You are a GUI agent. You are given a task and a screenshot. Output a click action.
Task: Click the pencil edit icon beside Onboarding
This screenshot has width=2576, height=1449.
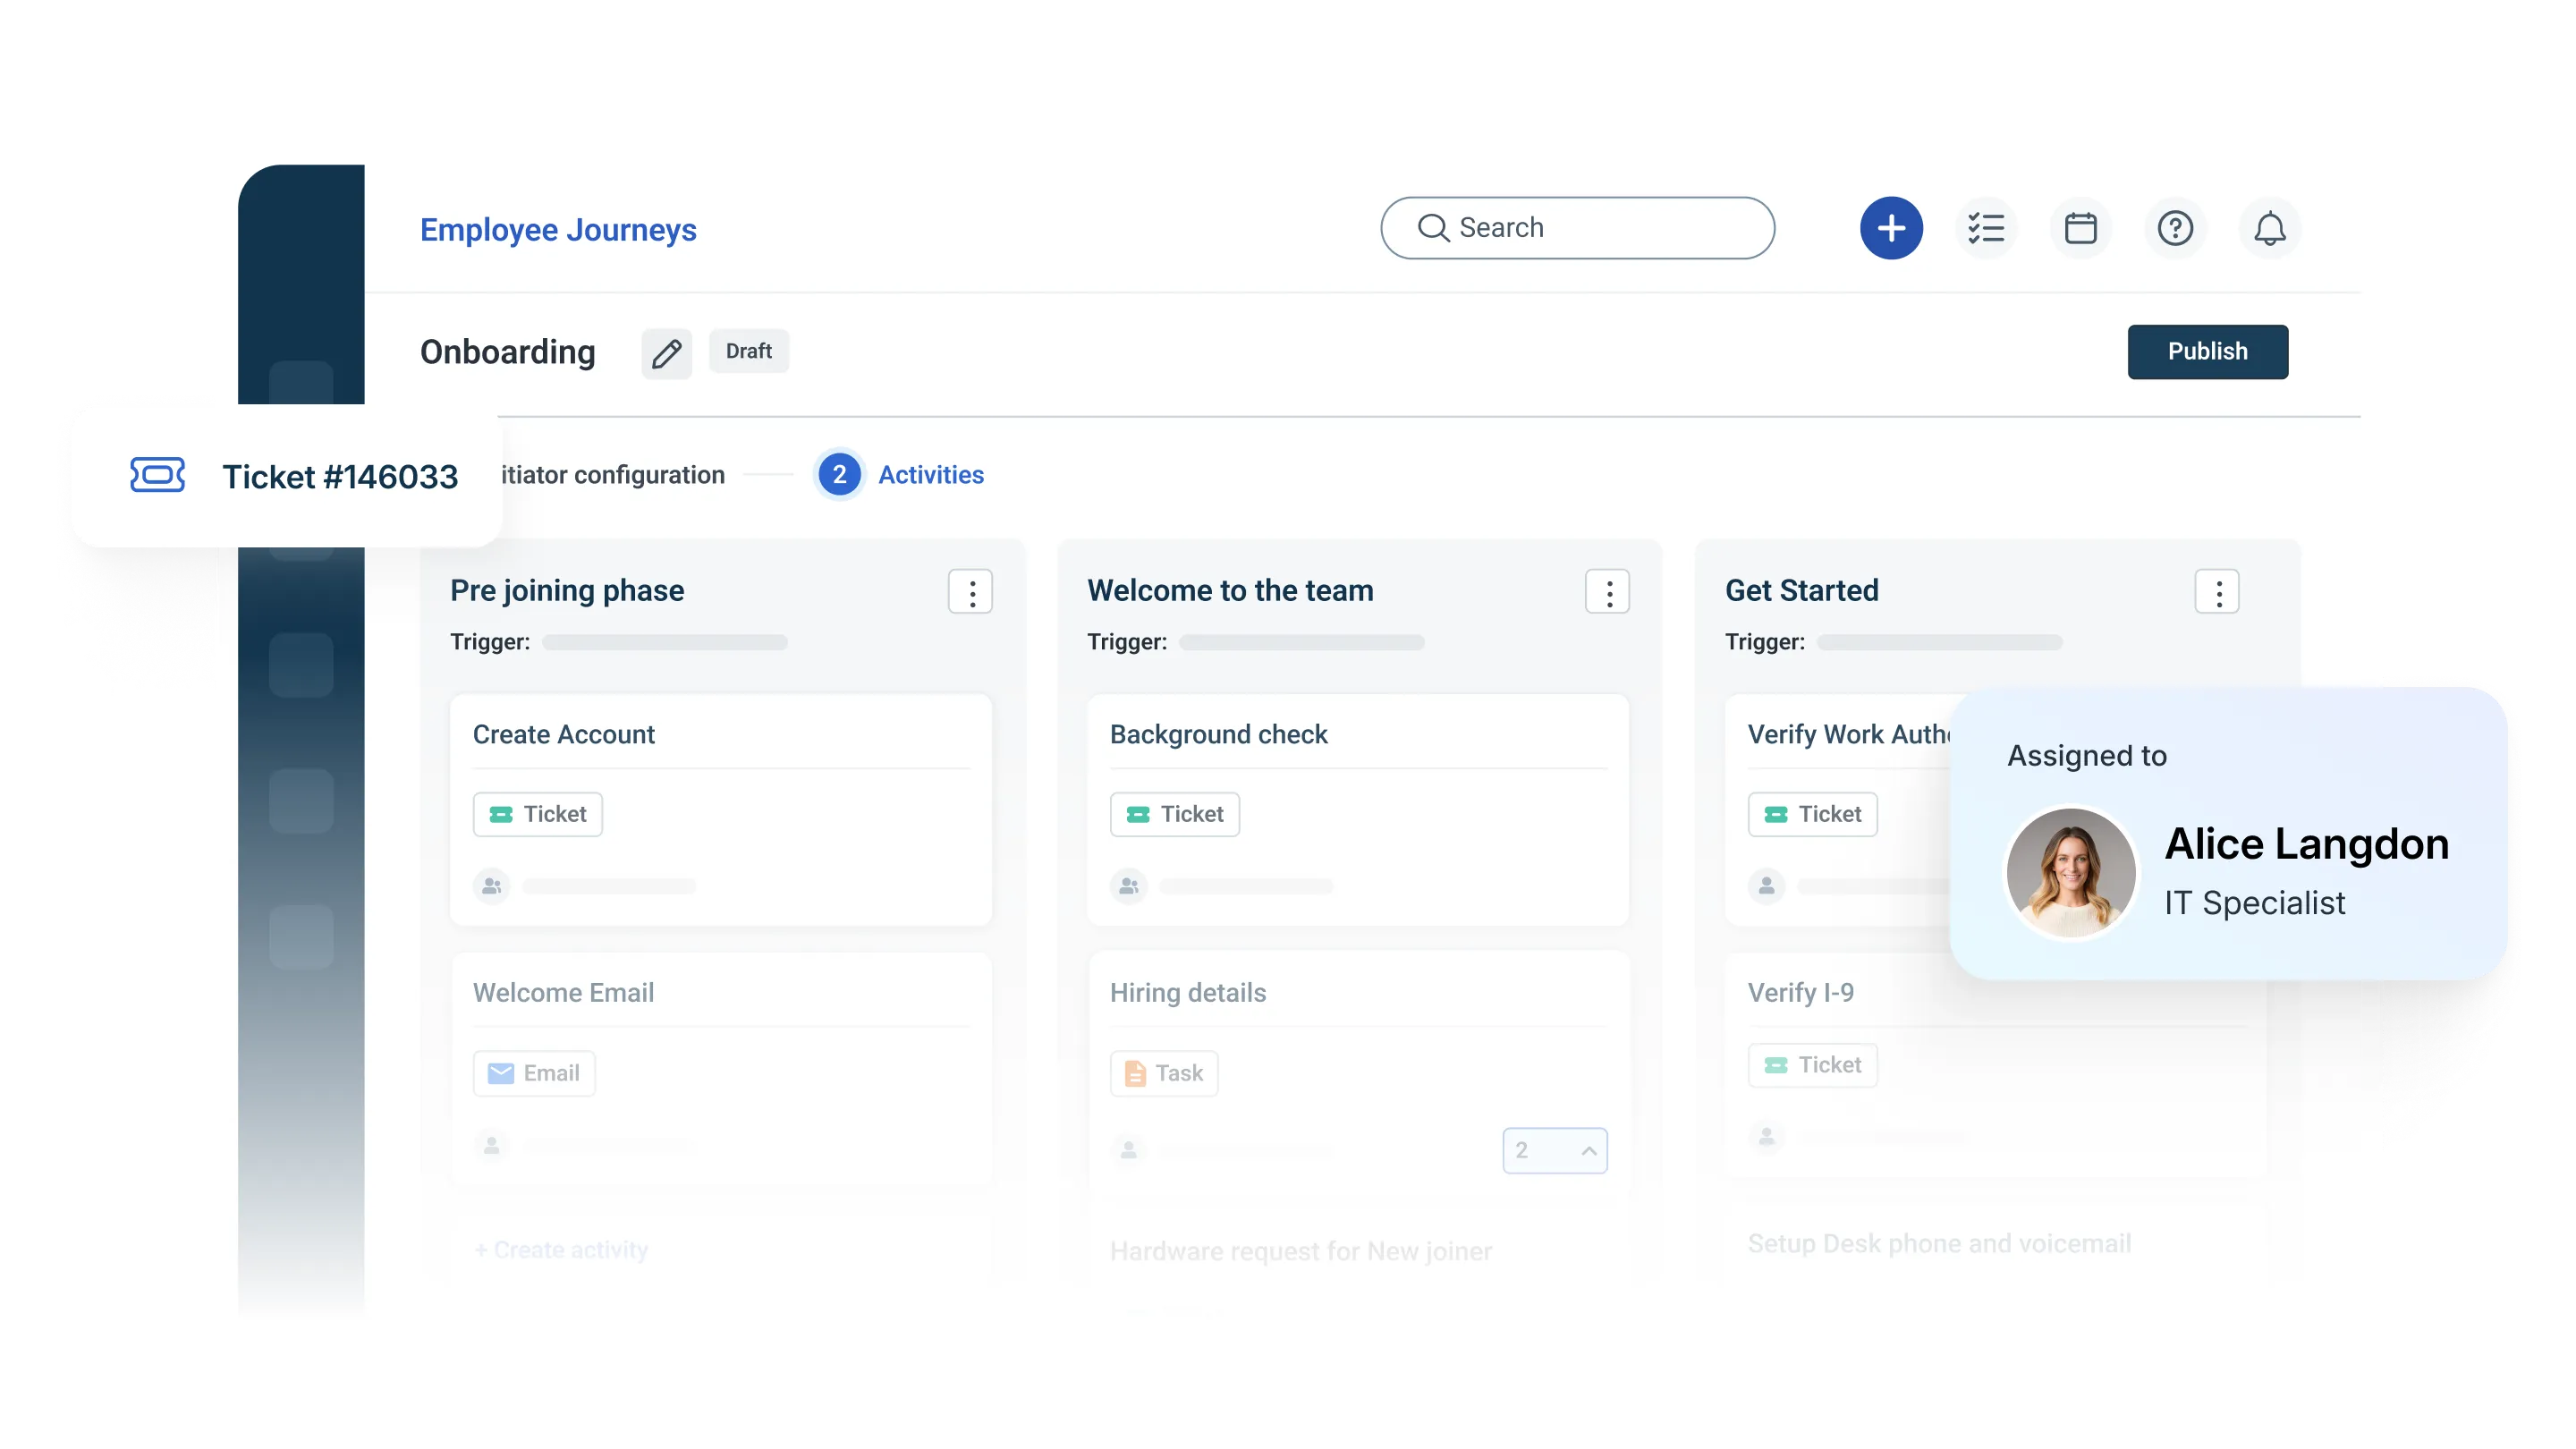tap(666, 353)
